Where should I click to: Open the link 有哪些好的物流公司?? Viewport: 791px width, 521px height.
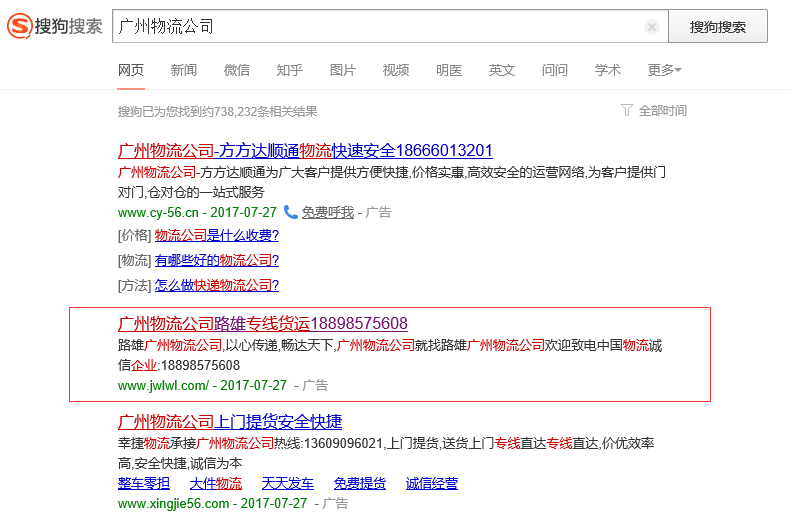217,260
